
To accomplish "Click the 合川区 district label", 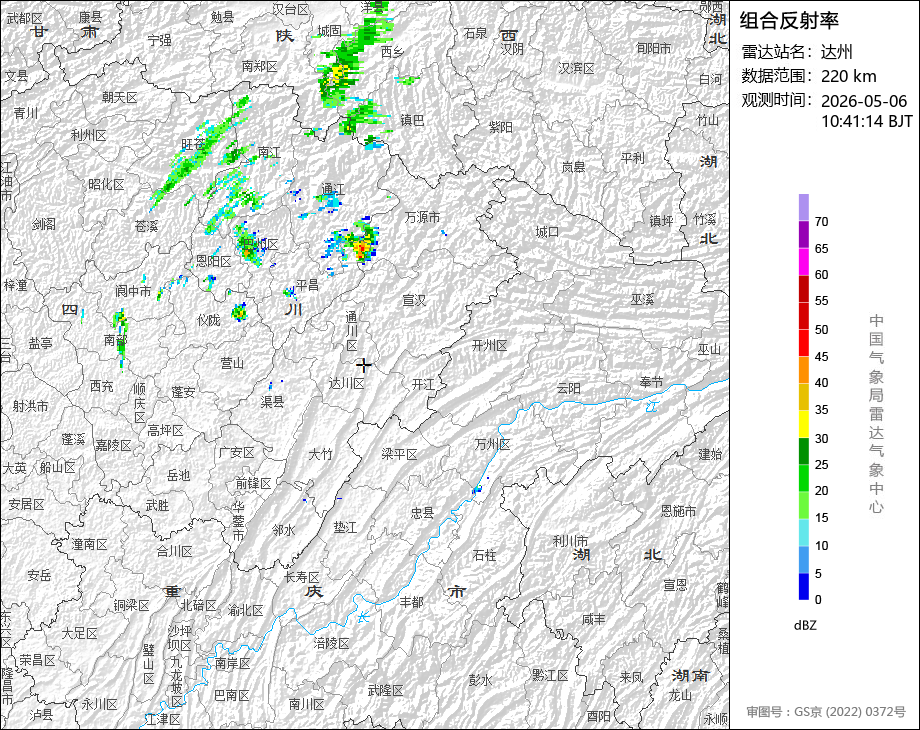I will pyautogui.click(x=174, y=551).
